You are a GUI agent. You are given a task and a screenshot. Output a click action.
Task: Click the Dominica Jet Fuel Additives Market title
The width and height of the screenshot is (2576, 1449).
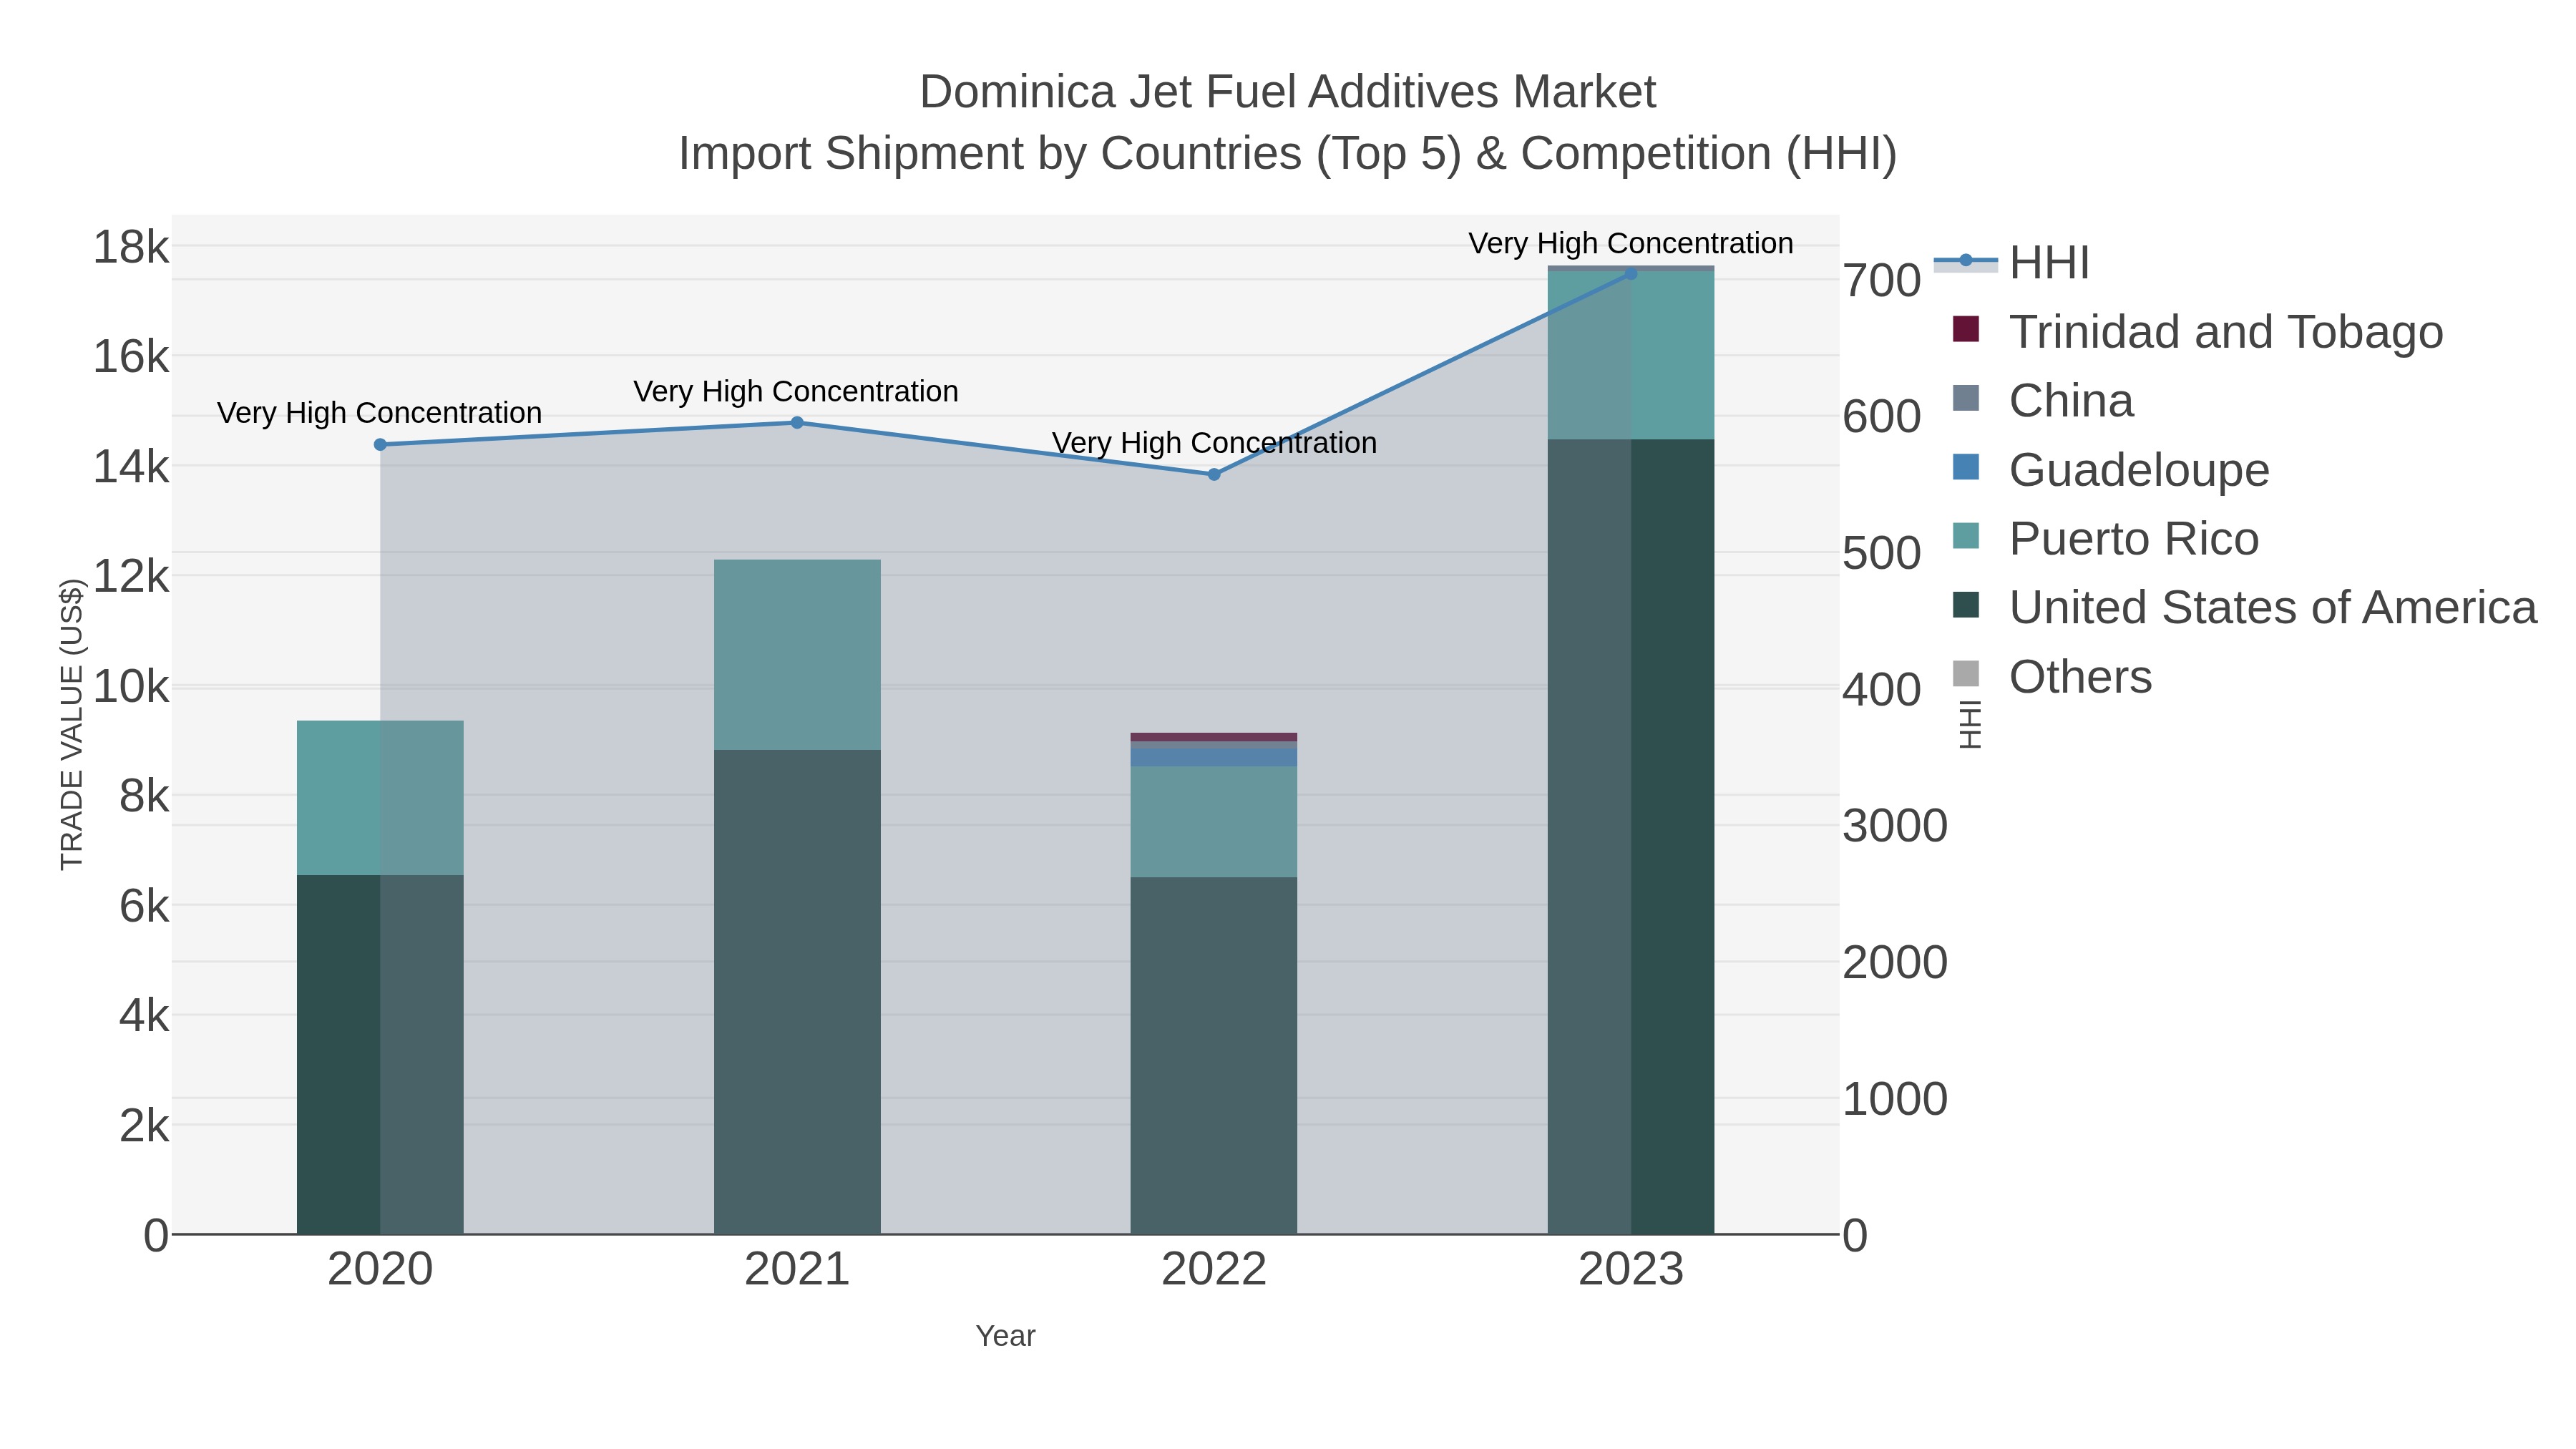coord(1288,92)
